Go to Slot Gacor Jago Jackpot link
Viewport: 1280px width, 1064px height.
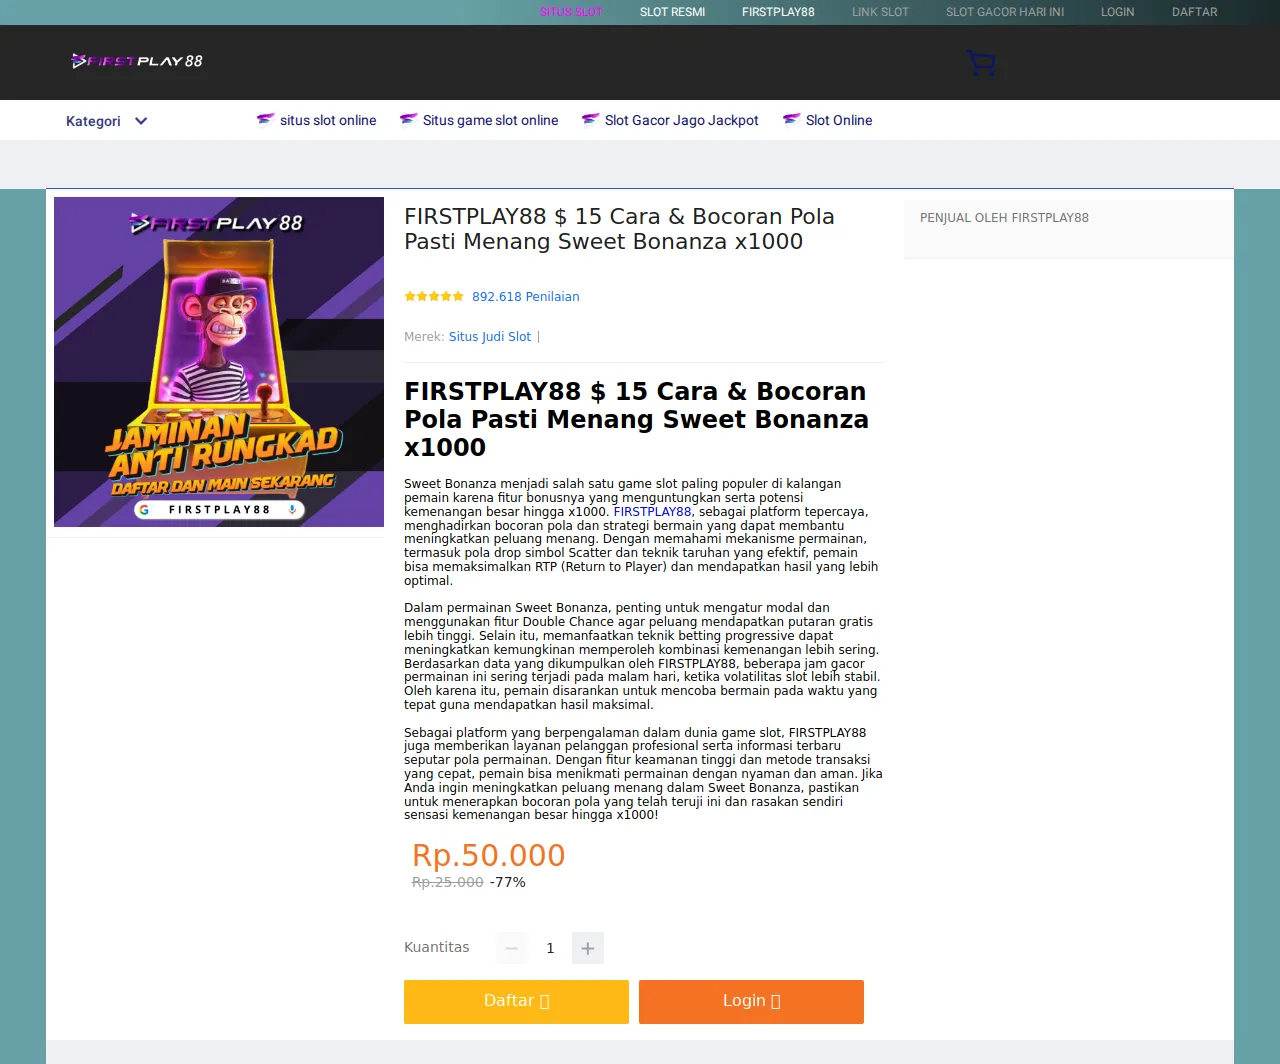(x=681, y=120)
